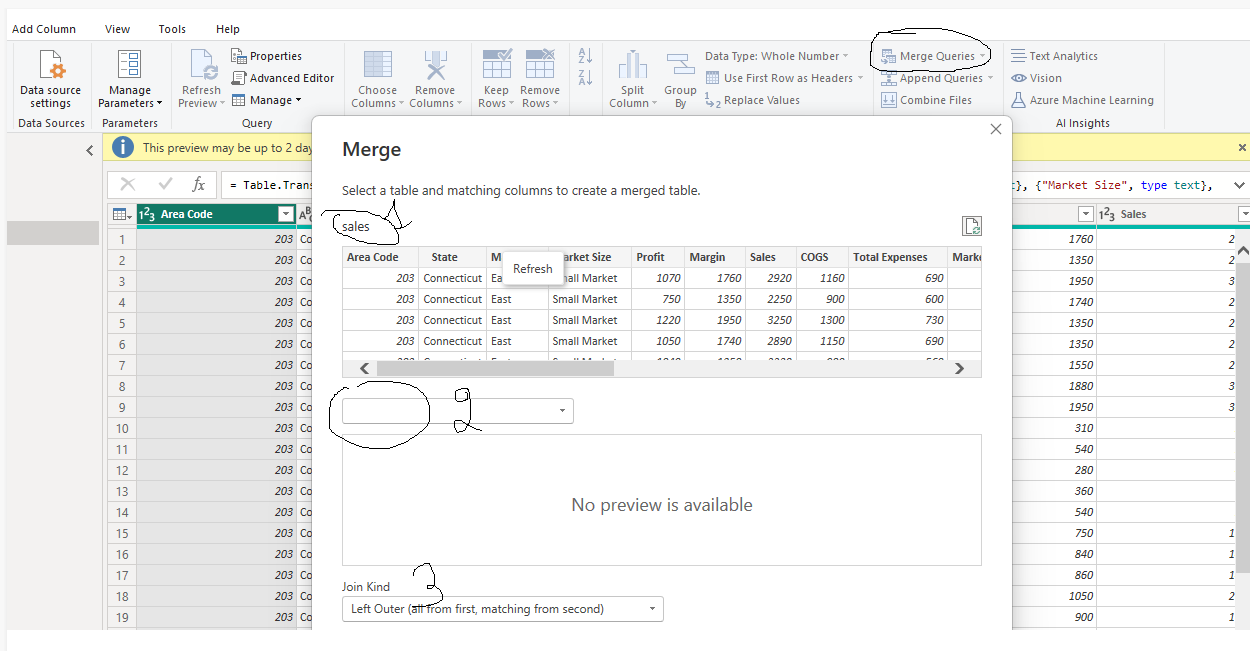Select Profit column in merge preview
The width and height of the screenshot is (1250, 651).
pos(657,257)
